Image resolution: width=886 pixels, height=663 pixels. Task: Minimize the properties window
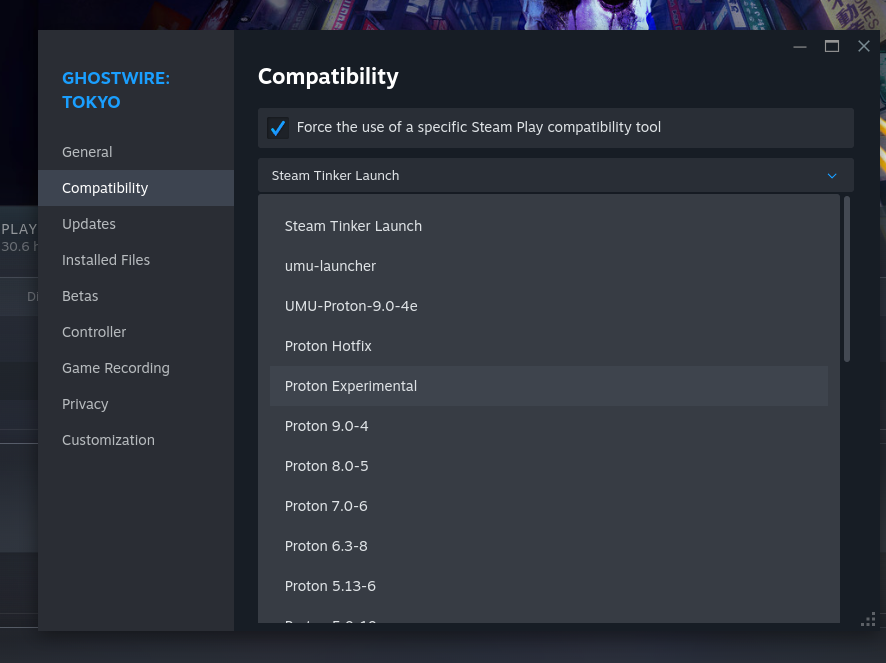tap(800, 46)
